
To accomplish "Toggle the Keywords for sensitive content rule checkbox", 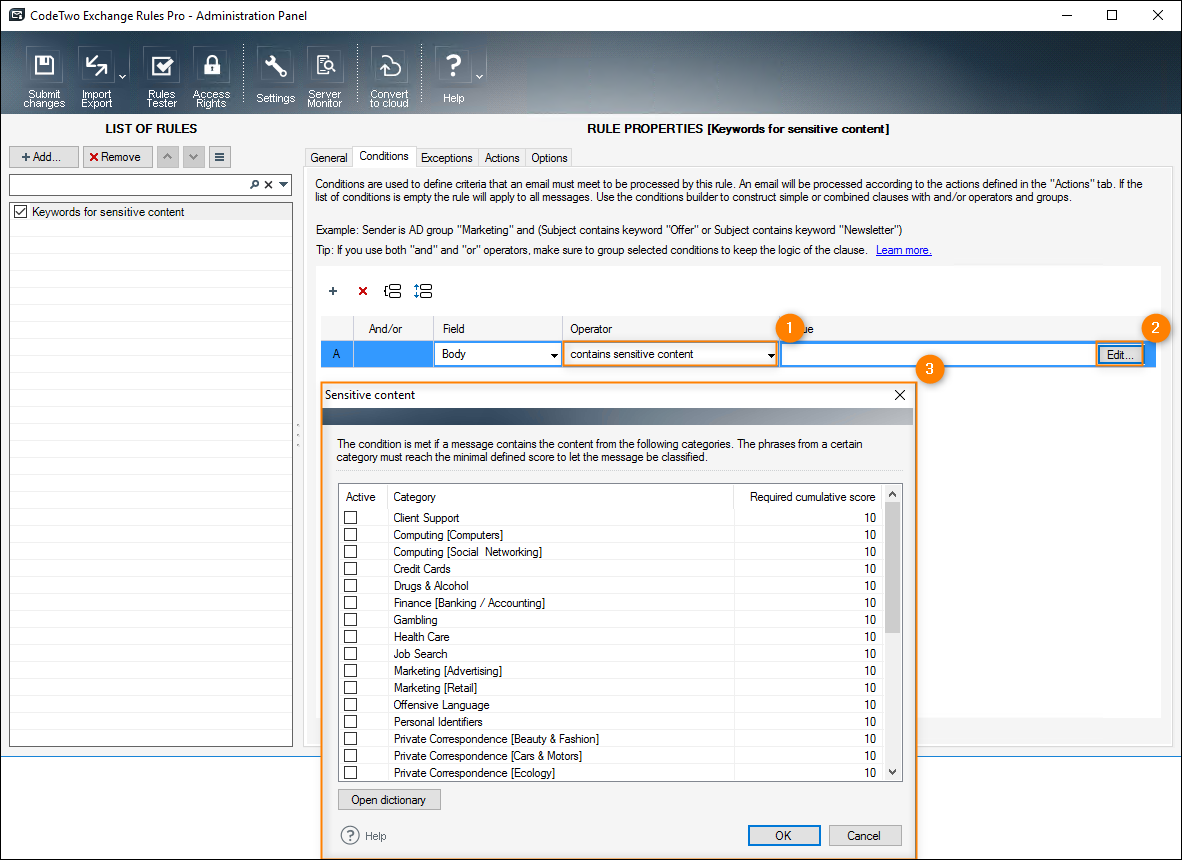I will click(20, 212).
